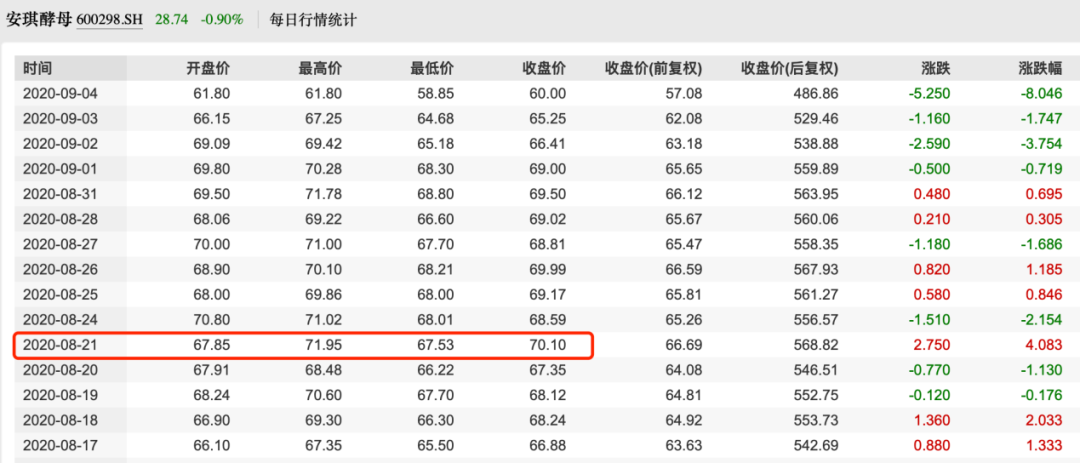
Task: Select the 2020-08-31 row date
Action: click(x=61, y=194)
